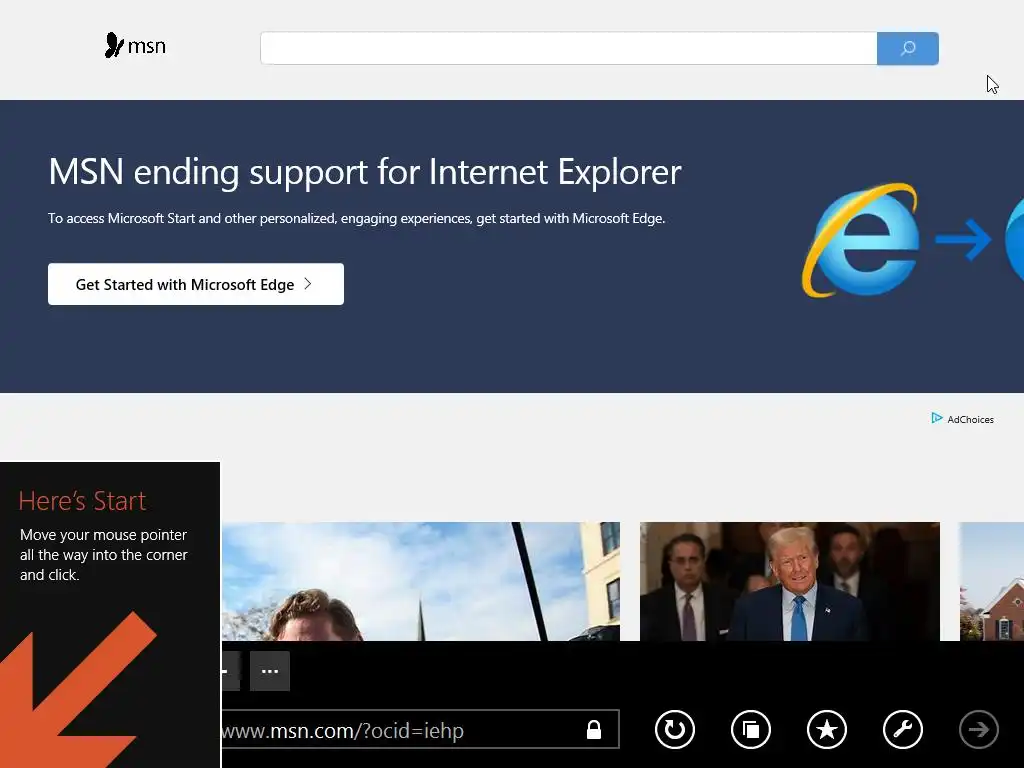The height and width of the screenshot is (768, 1024).
Task: Open the Trump news story thumbnail
Action: click(790, 581)
